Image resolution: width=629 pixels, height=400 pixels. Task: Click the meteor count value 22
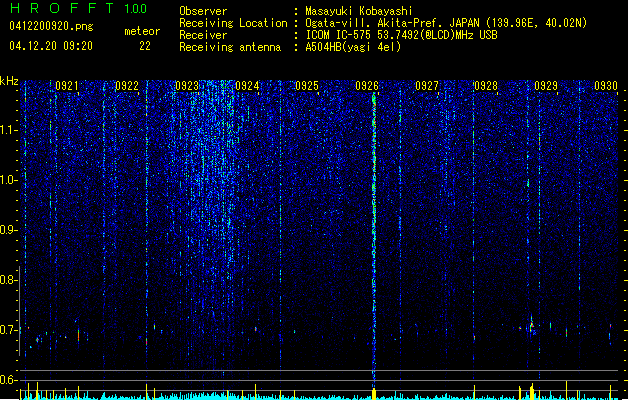pyautogui.click(x=145, y=46)
